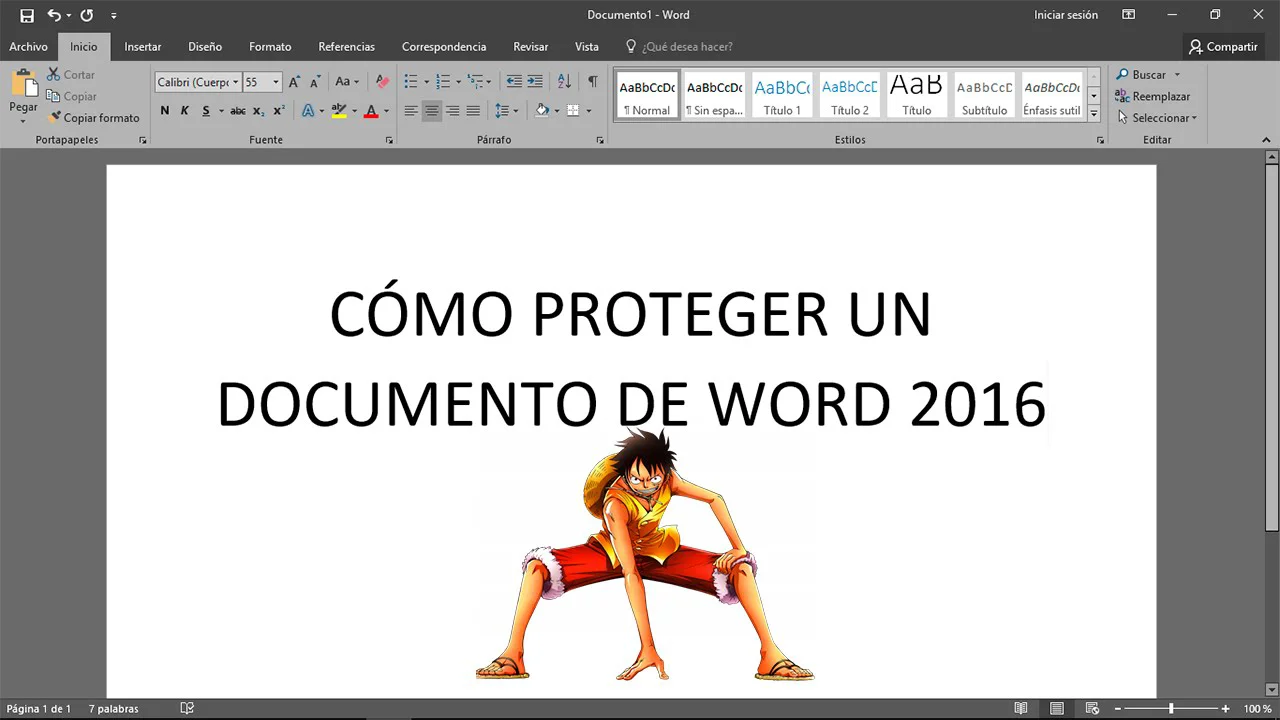Increase indent using the ribbon icon

(535, 82)
